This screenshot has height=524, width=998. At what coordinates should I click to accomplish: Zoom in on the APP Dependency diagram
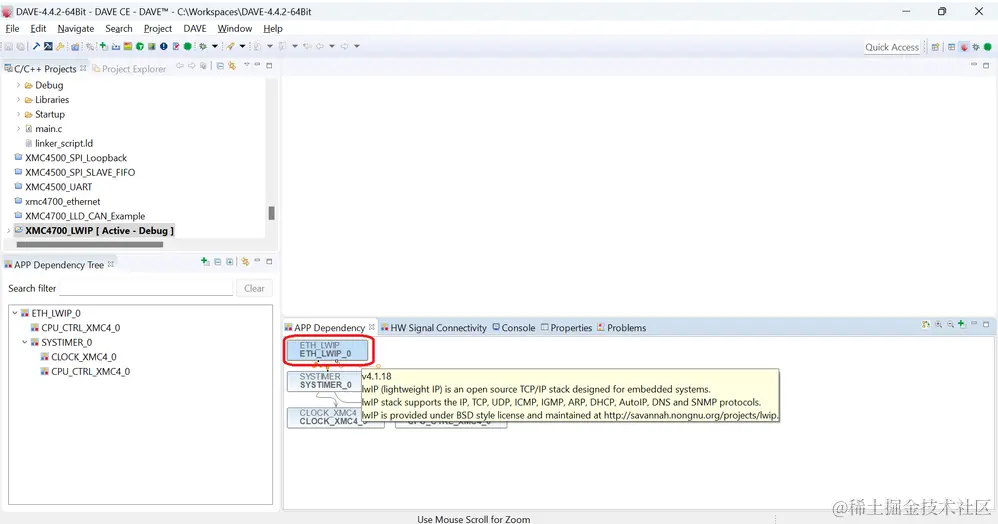pos(938,325)
